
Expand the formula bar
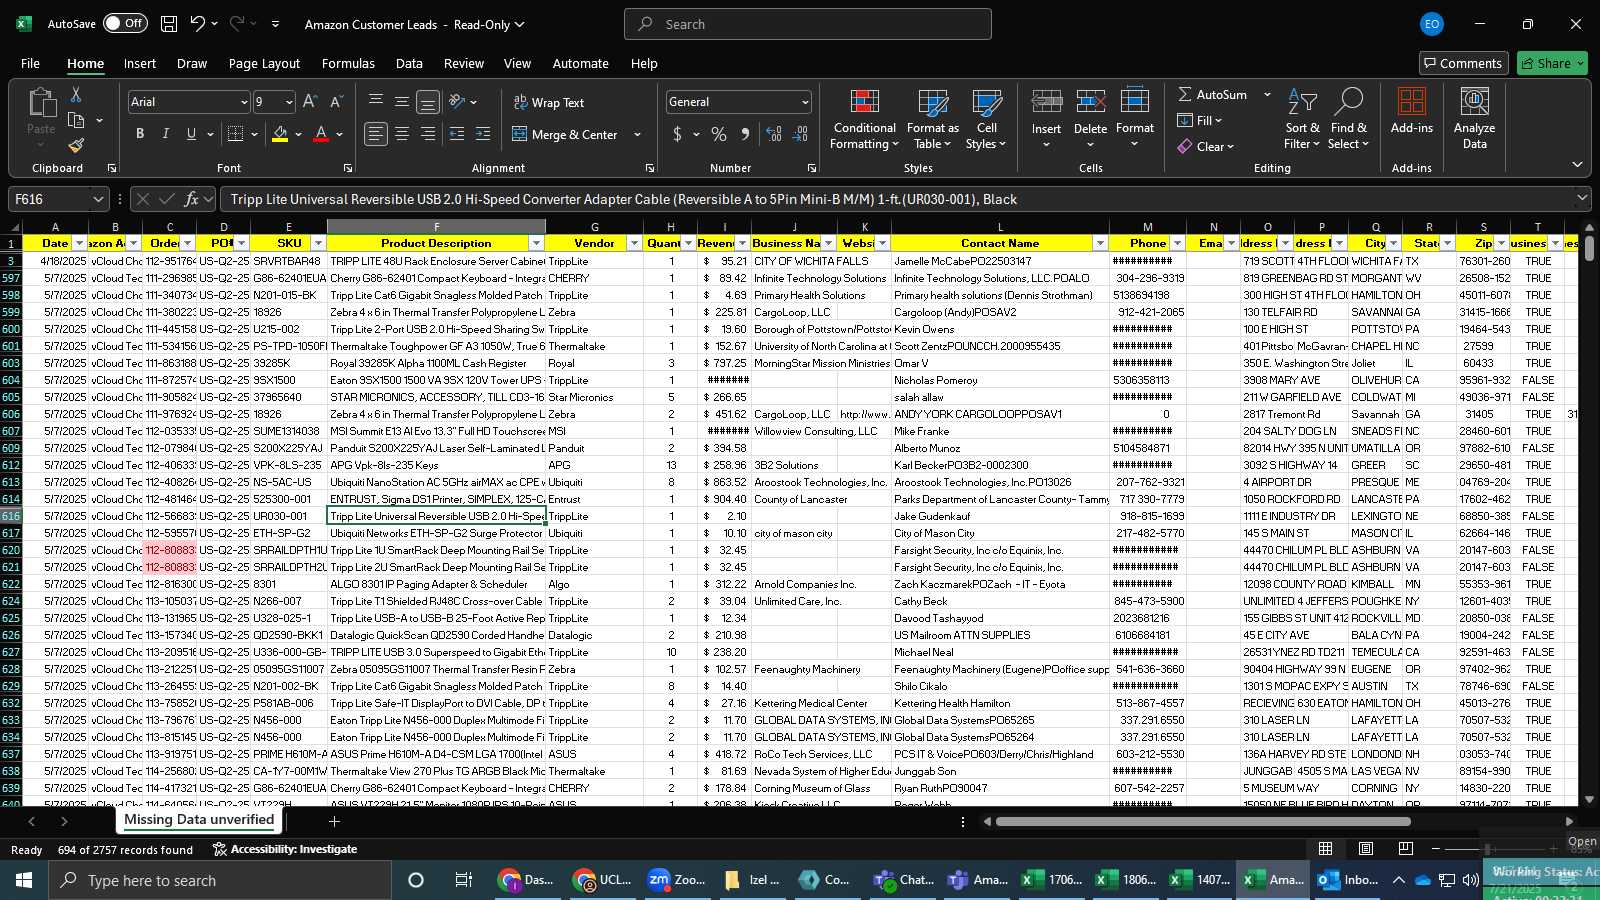[1582, 198]
